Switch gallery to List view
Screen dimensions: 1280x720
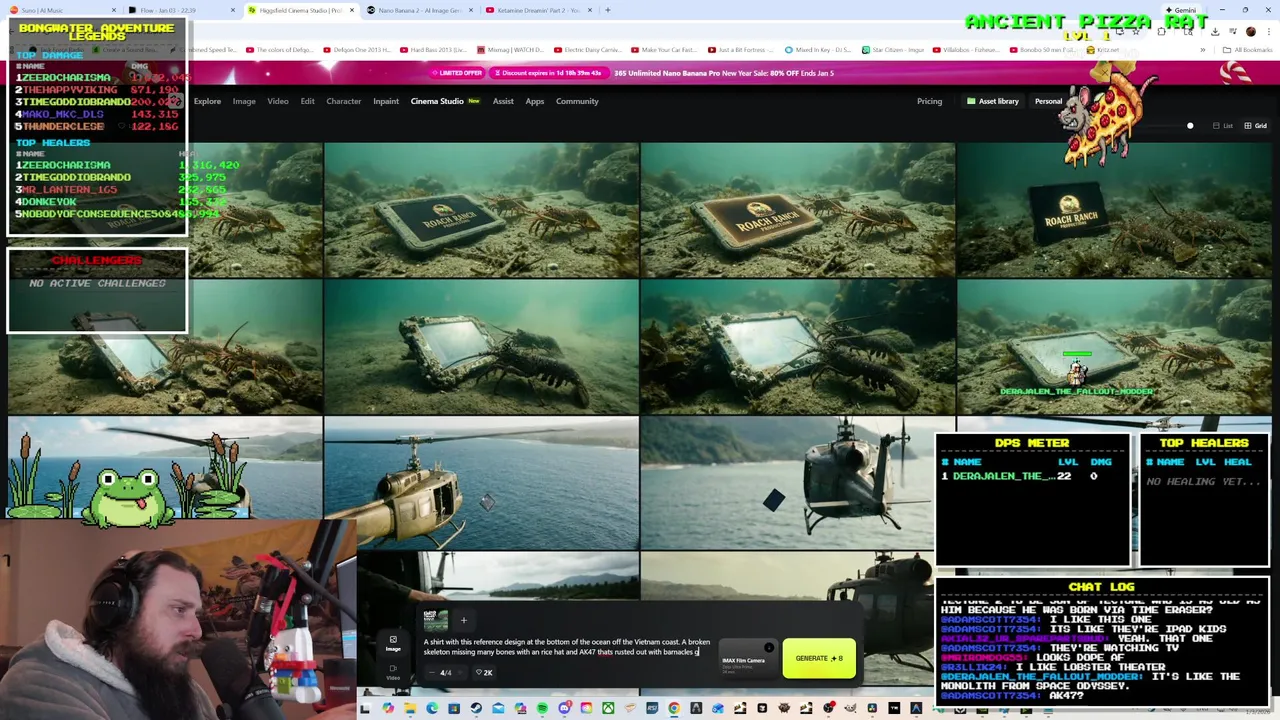point(1222,126)
